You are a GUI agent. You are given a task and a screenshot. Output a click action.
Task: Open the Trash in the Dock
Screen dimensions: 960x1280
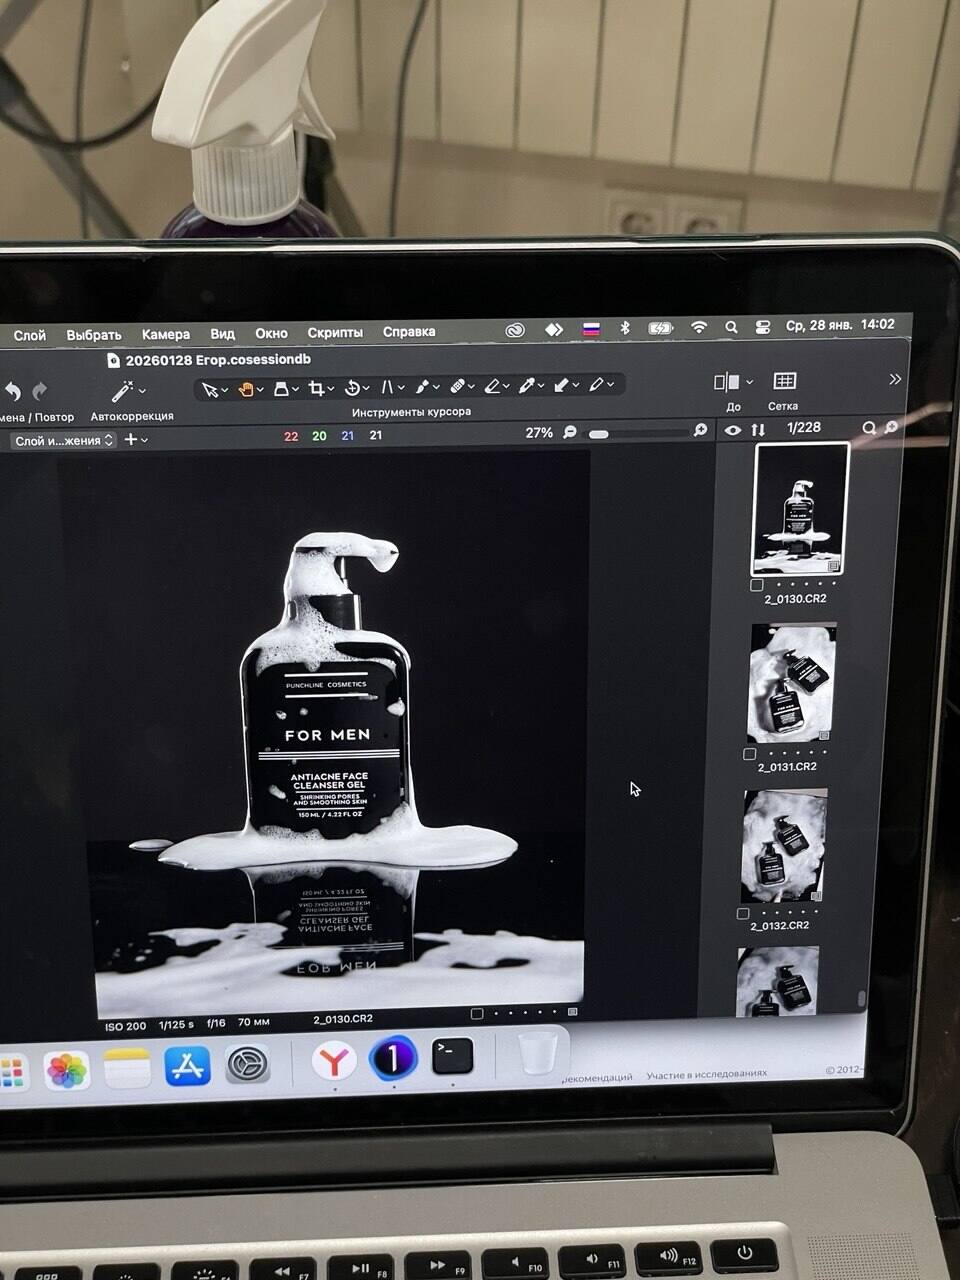coord(537,1054)
